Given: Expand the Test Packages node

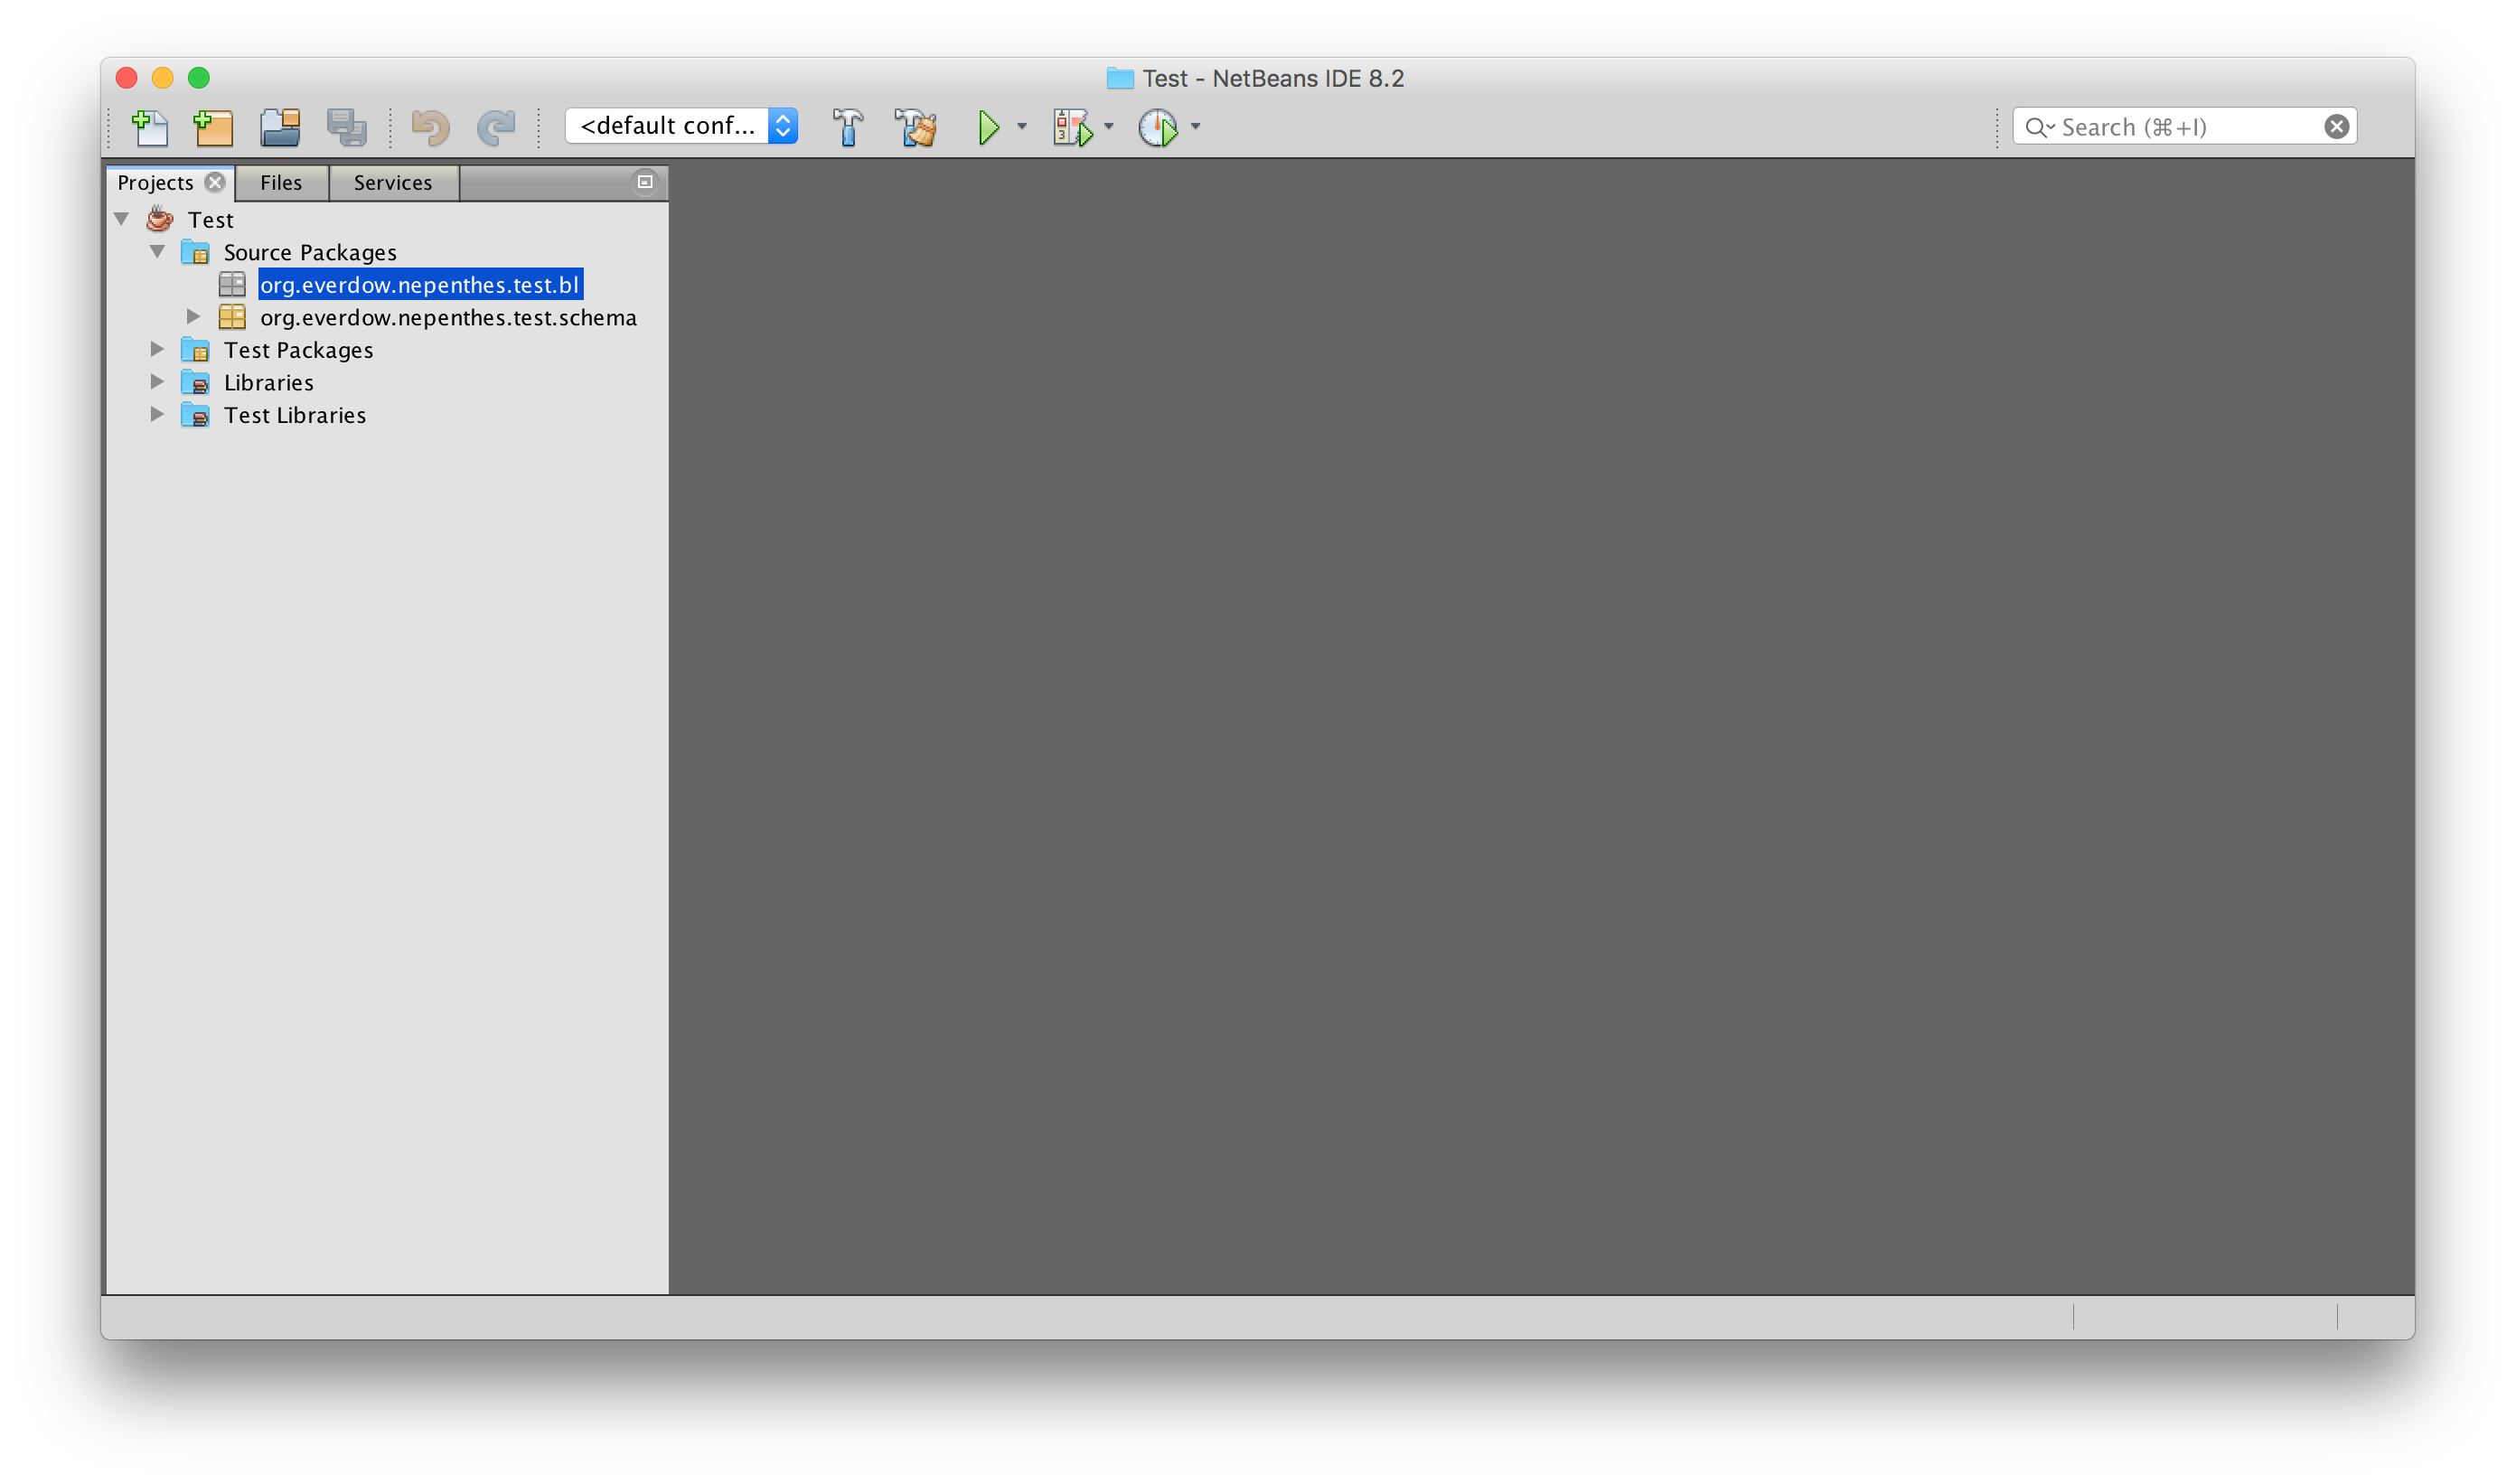Looking at the screenshot, I should click(157, 349).
